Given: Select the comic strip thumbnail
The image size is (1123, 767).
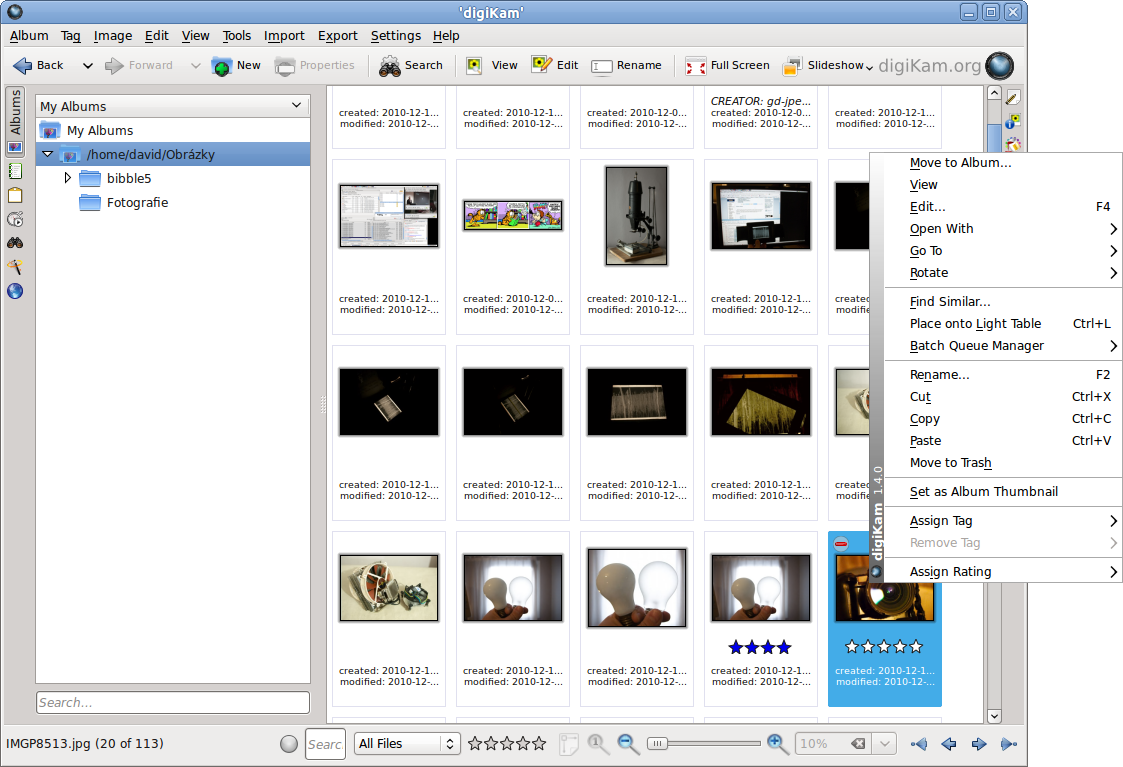Looking at the screenshot, I should [x=513, y=216].
